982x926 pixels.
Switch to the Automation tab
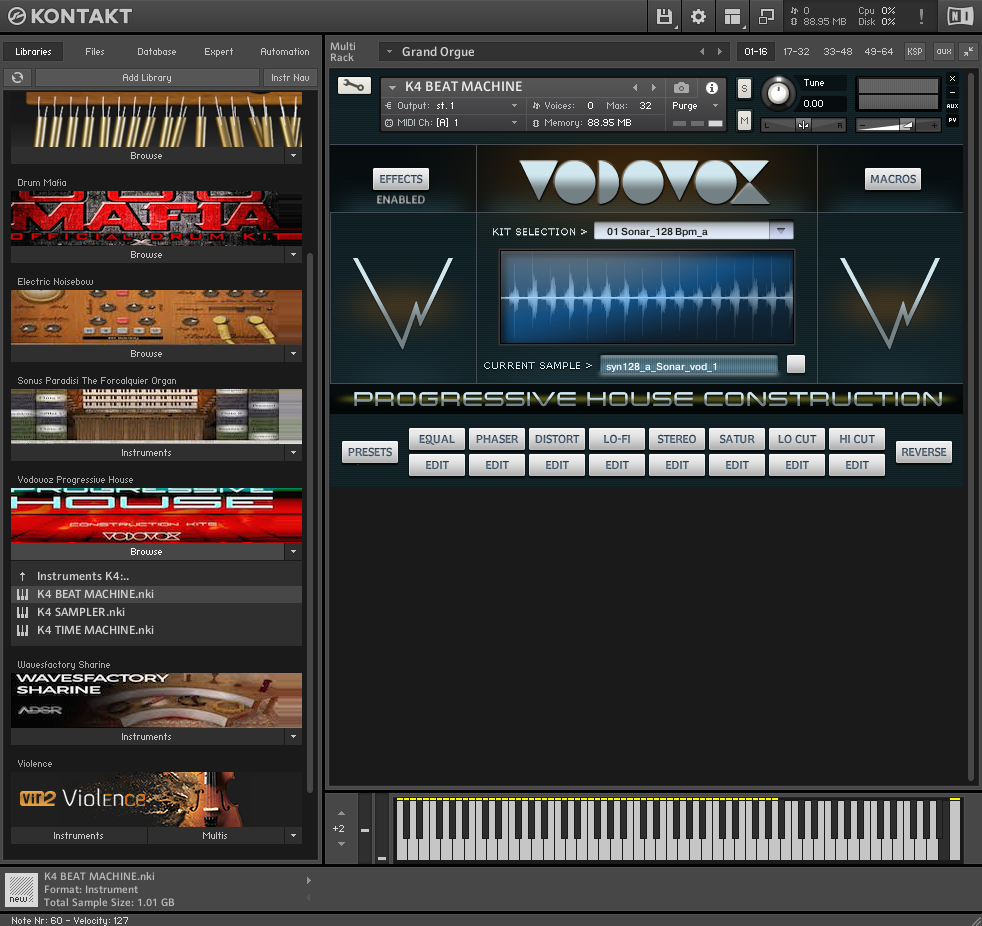[285, 52]
